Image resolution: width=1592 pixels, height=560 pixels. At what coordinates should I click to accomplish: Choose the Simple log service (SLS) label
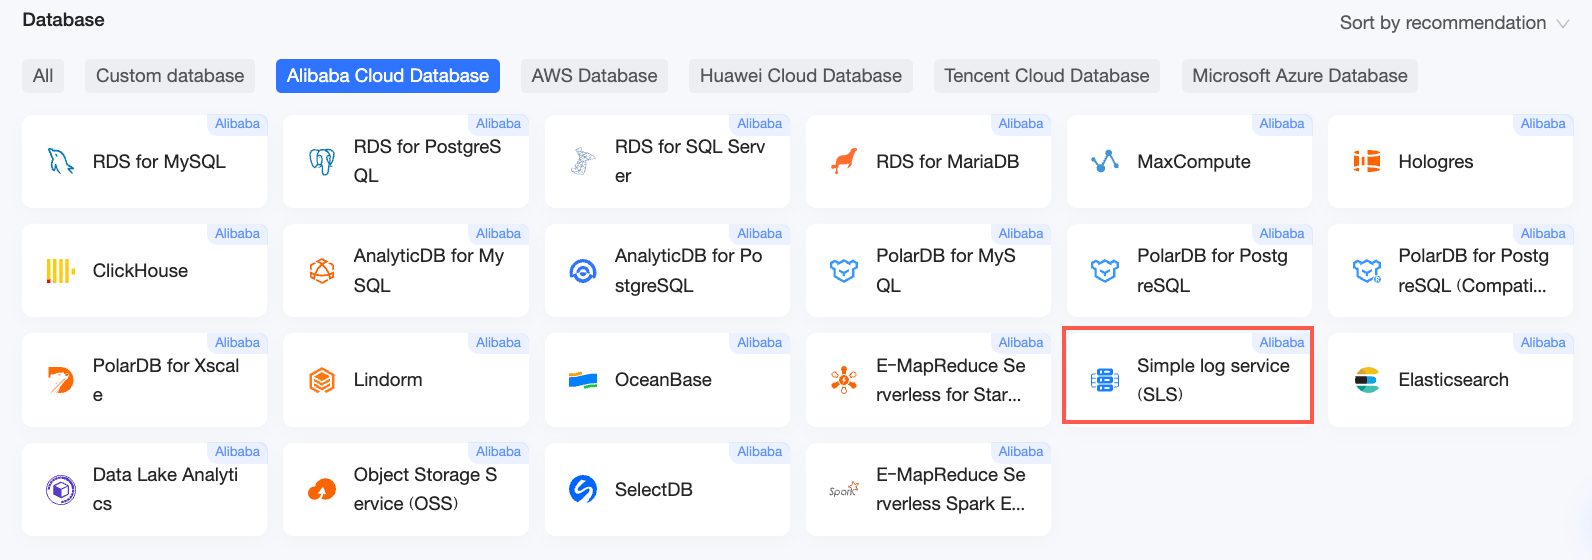(x=1213, y=380)
